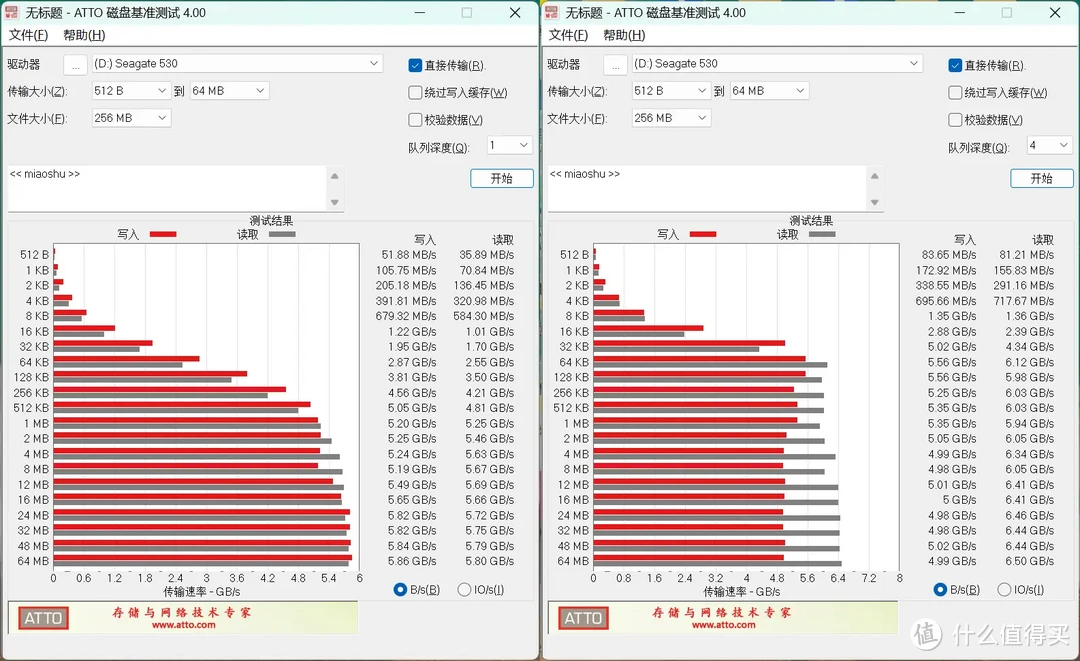Open www.atto.com link in left window

coord(183,625)
